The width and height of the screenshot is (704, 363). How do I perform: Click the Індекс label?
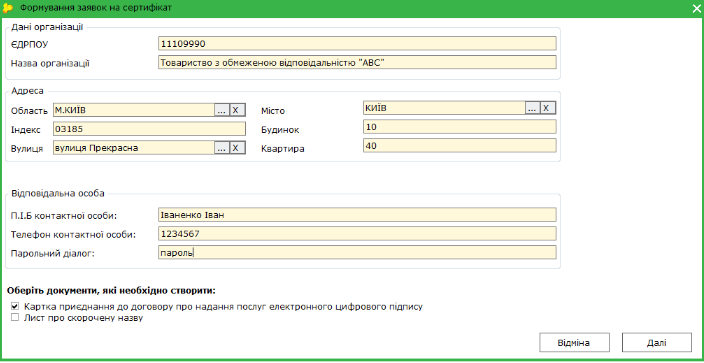(x=26, y=130)
